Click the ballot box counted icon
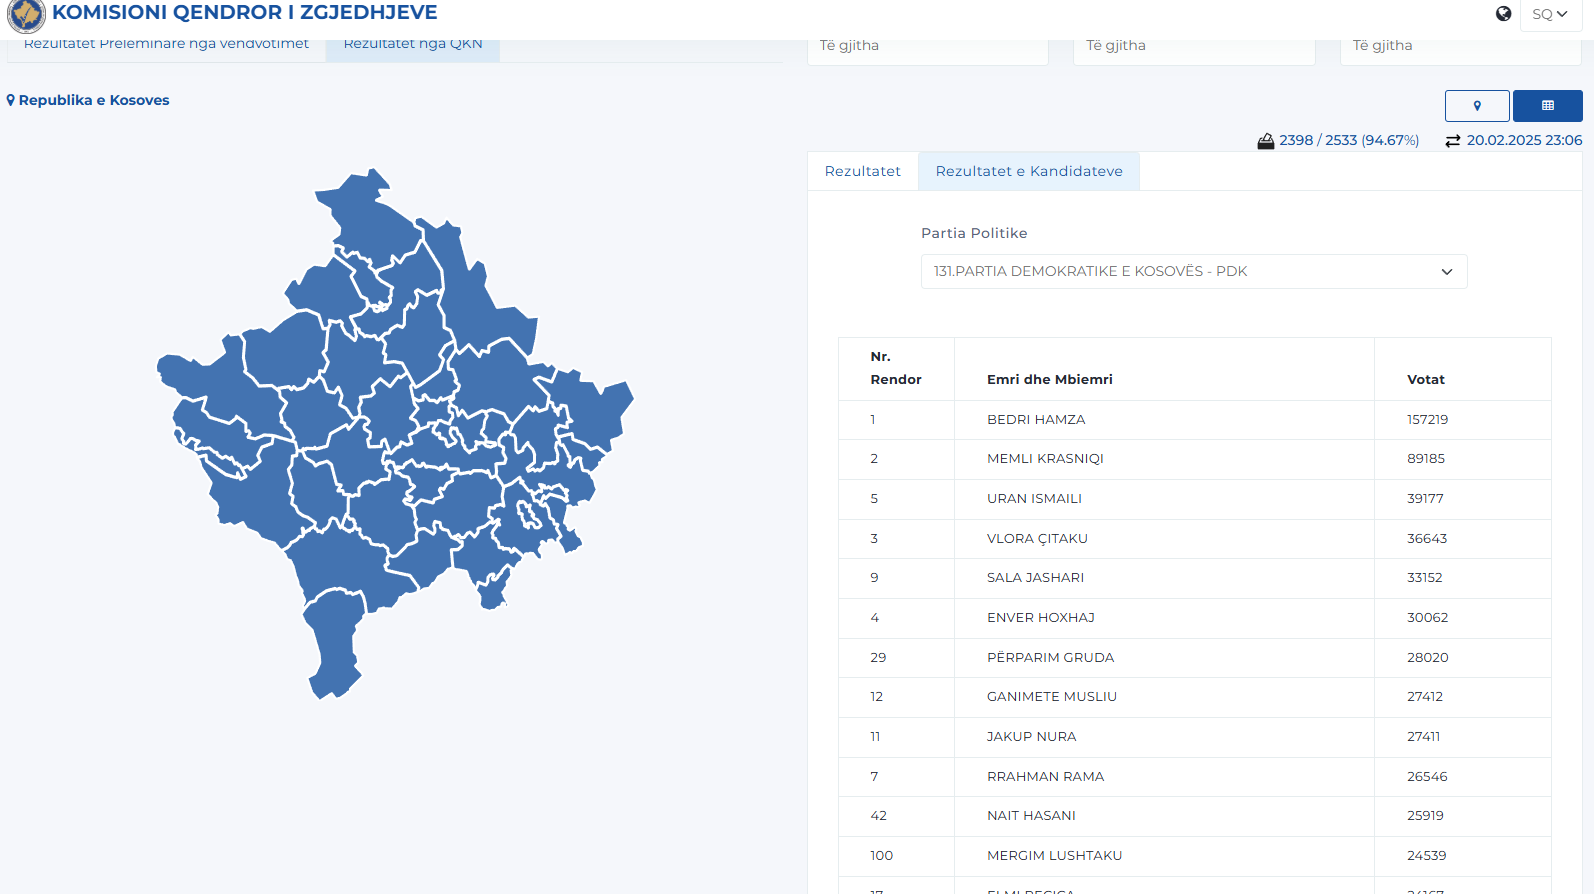This screenshot has width=1594, height=894. (x=1265, y=141)
